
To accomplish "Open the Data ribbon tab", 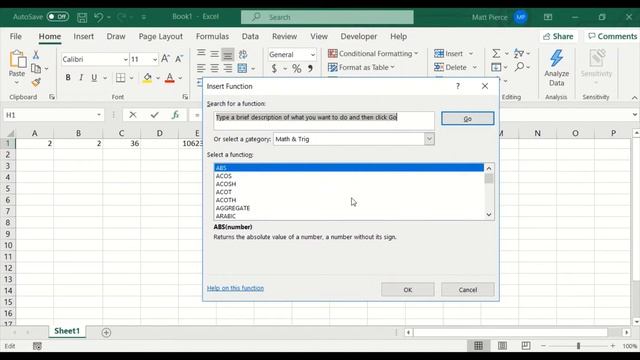I will 250,36.
